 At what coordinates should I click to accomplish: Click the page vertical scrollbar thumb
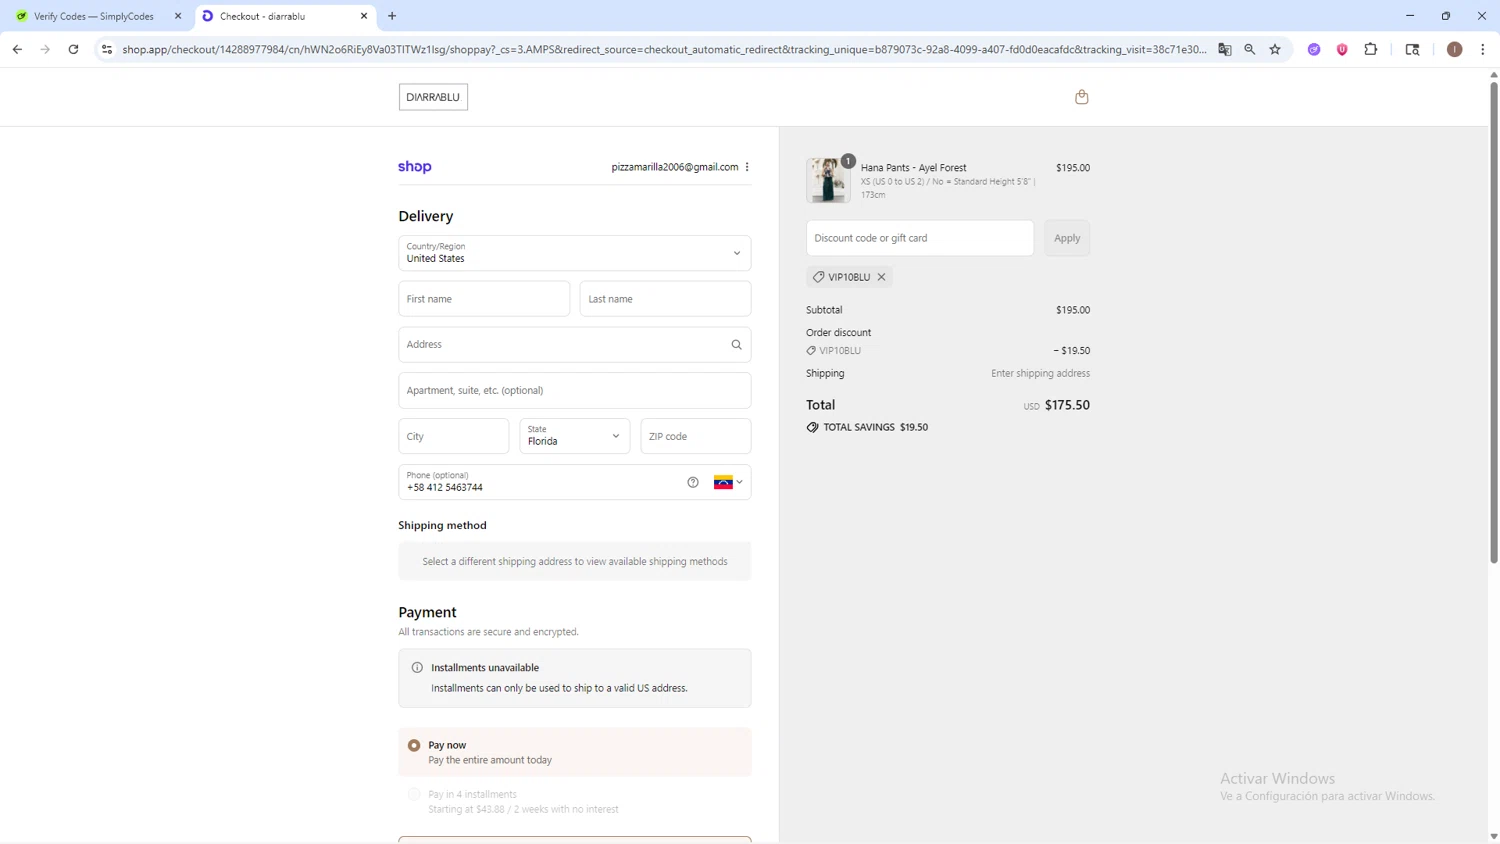coord(1494,323)
